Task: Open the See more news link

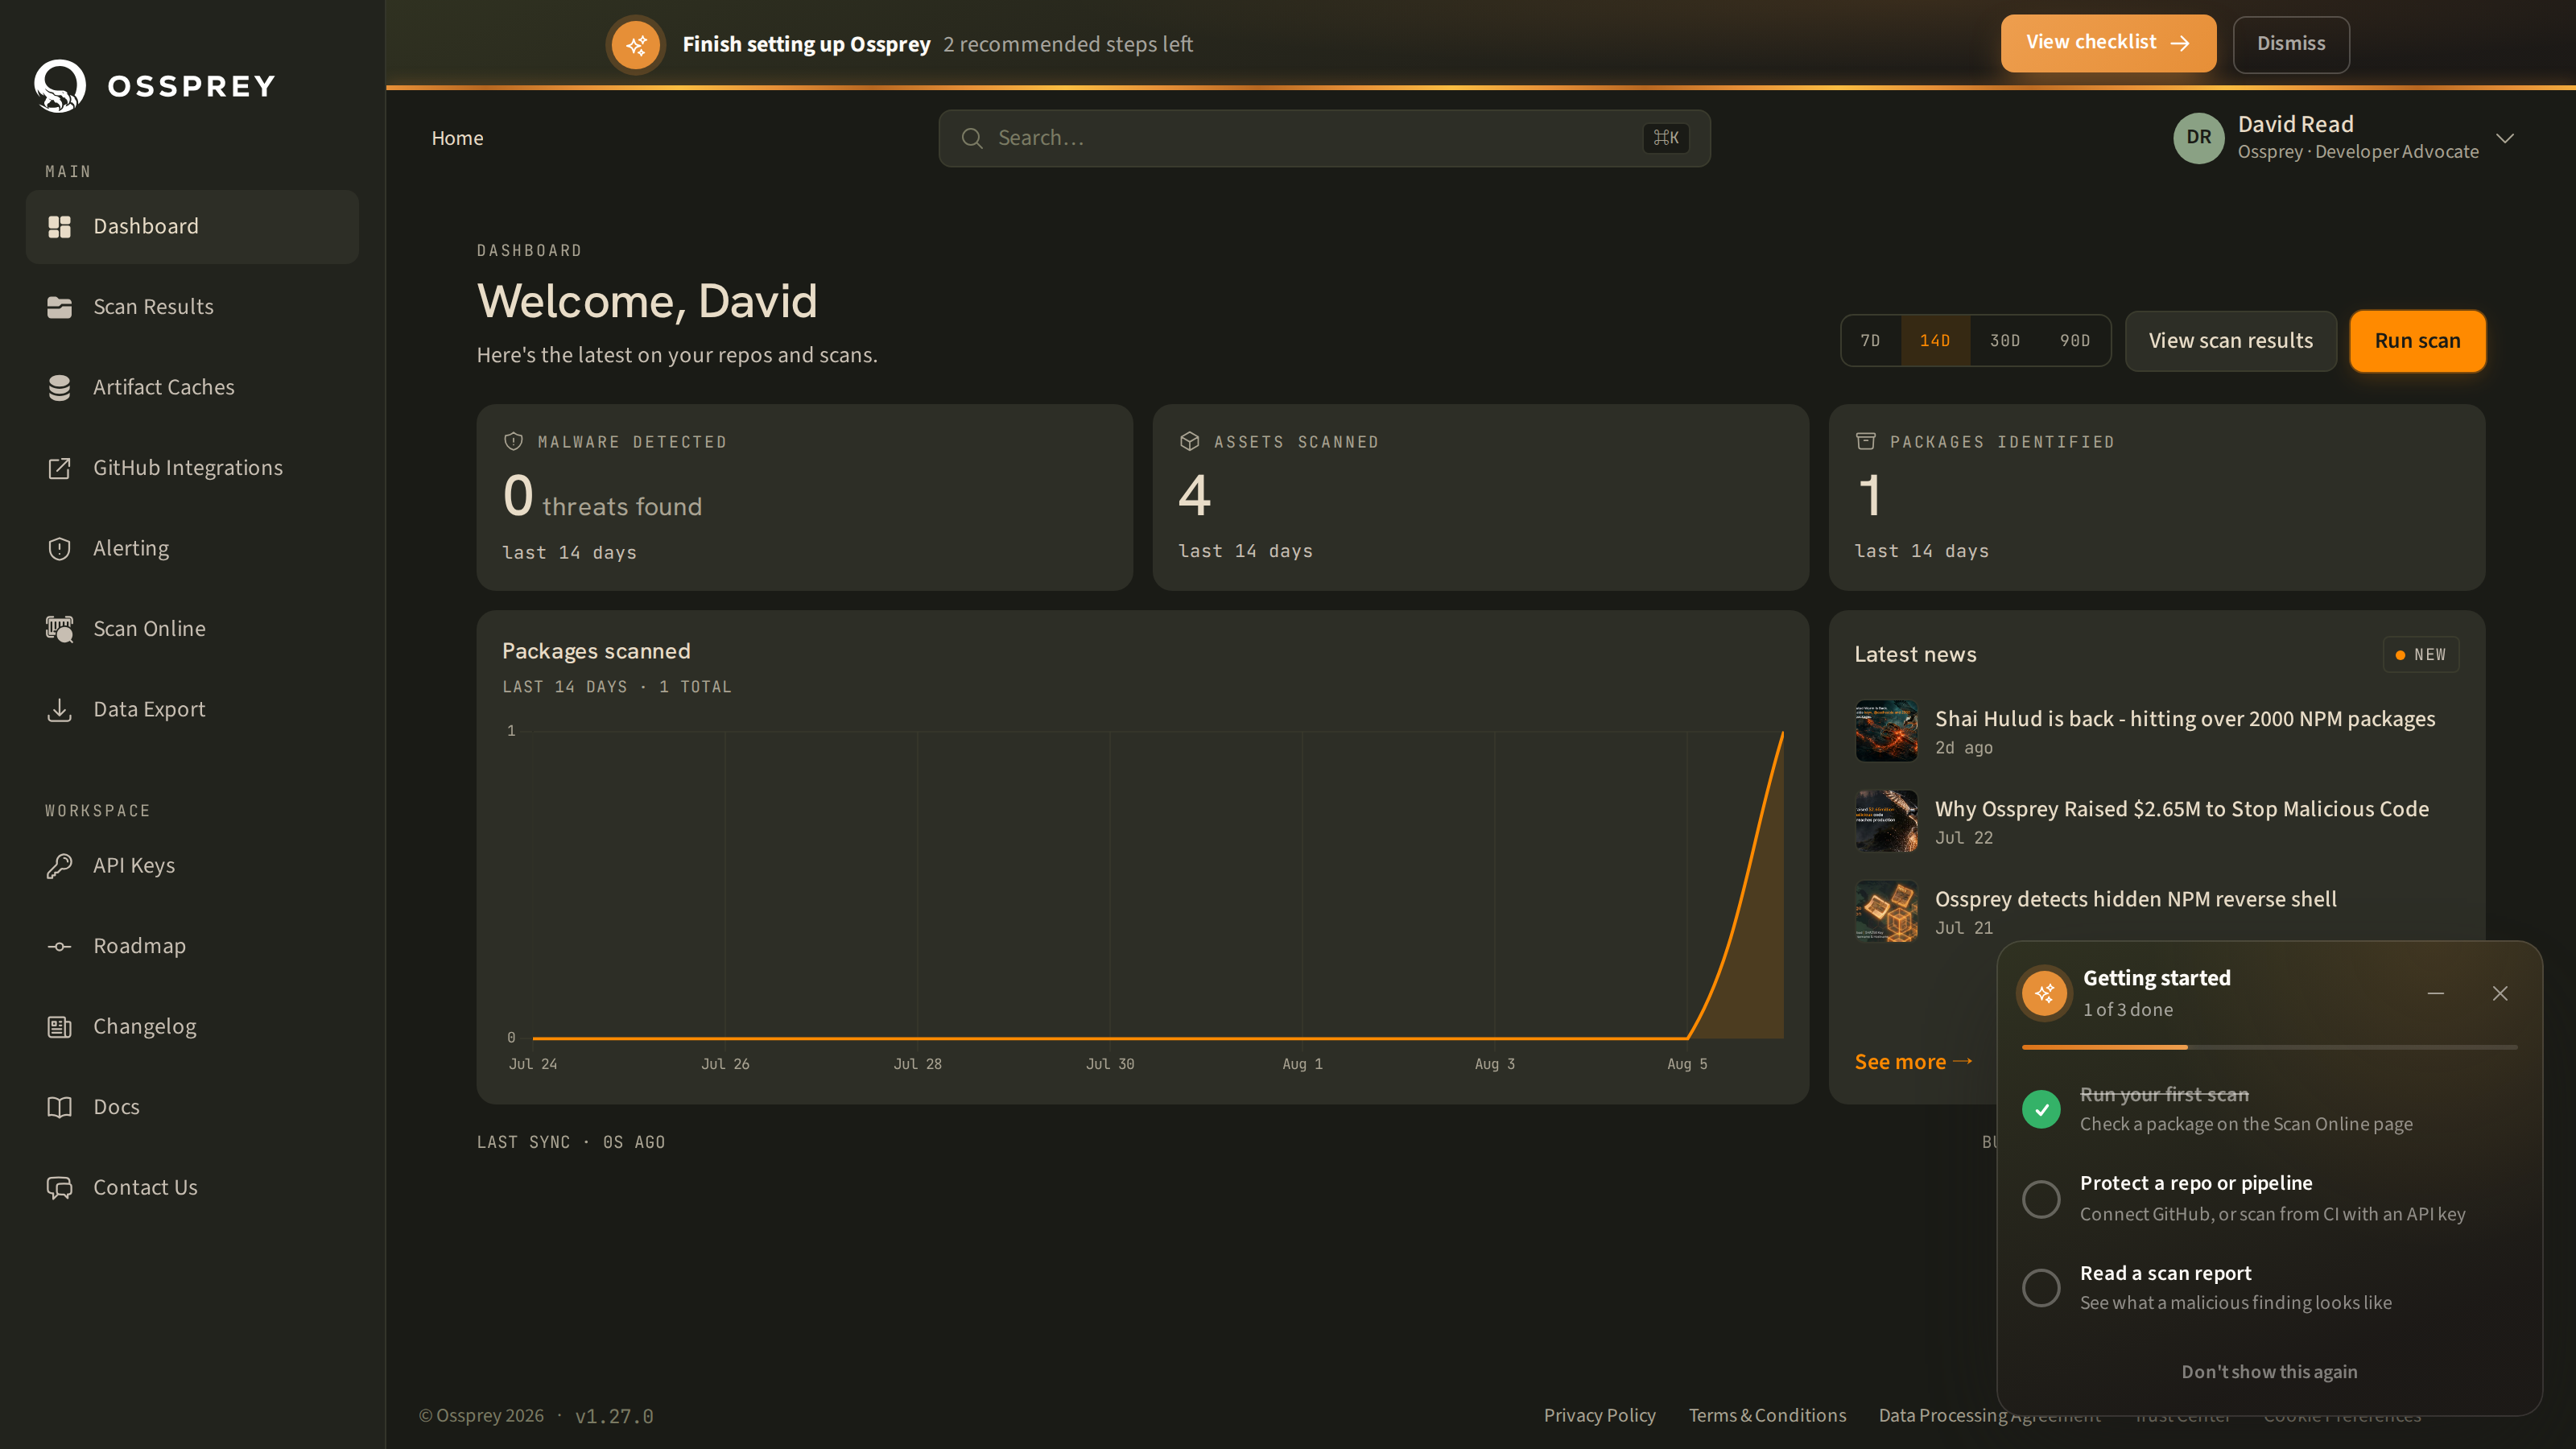Action: [1913, 1062]
